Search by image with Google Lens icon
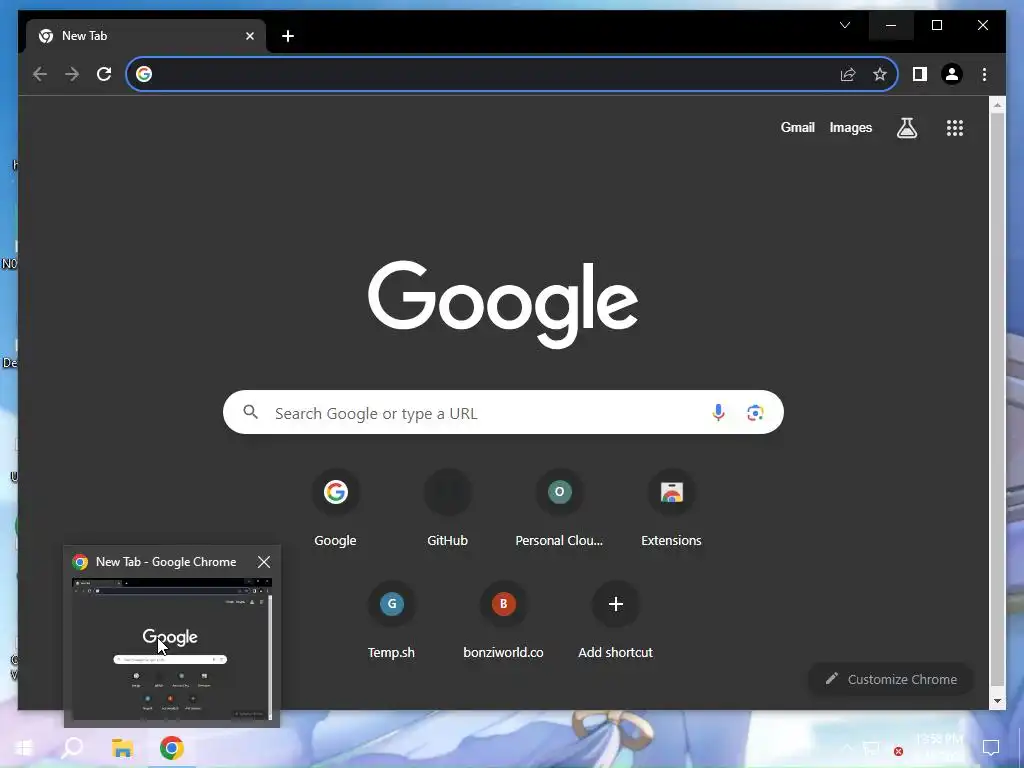This screenshot has width=1024, height=768. [755, 412]
